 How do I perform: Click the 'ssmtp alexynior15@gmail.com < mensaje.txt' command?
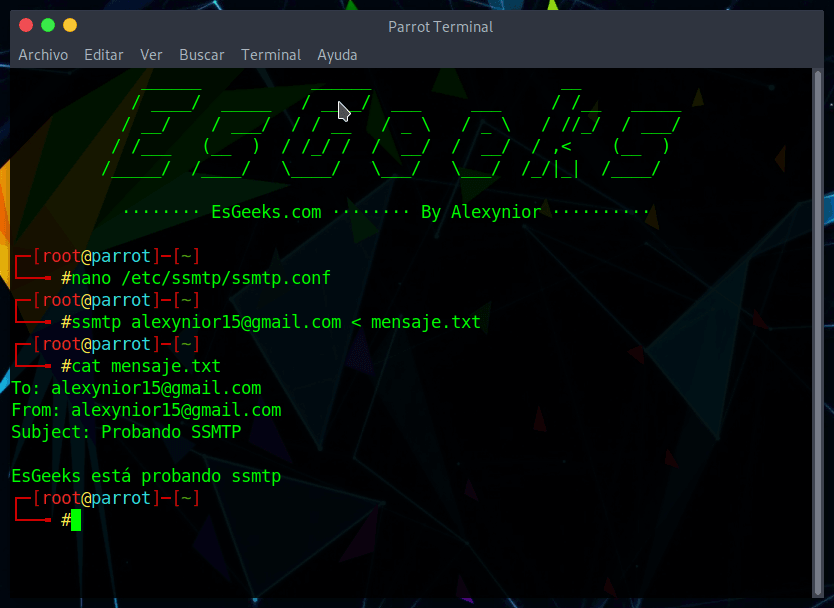pos(276,322)
